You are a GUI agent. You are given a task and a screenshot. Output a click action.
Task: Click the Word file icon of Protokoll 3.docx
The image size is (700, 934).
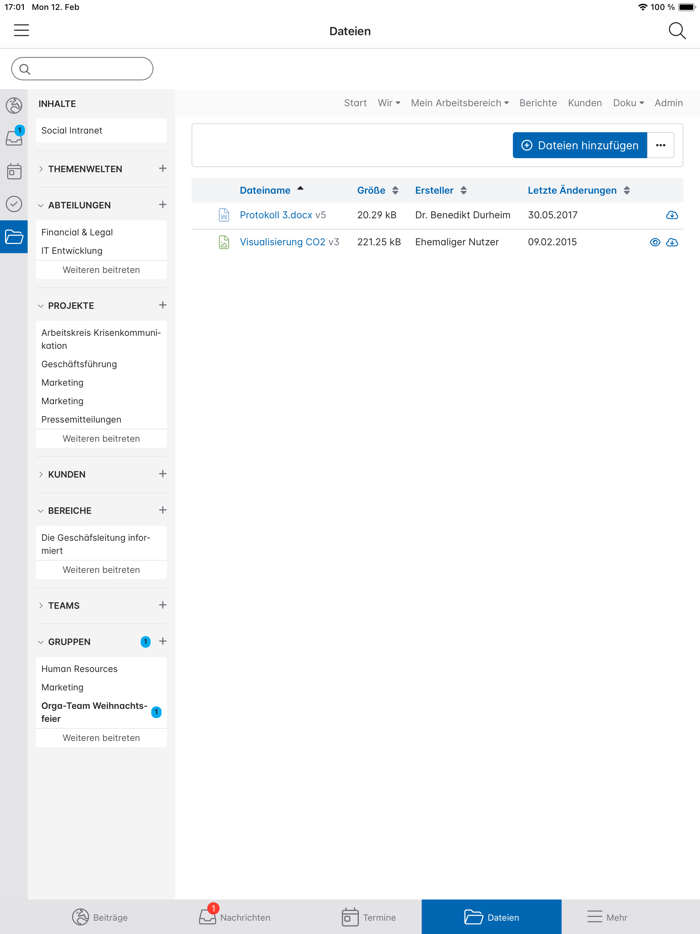(223, 215)
